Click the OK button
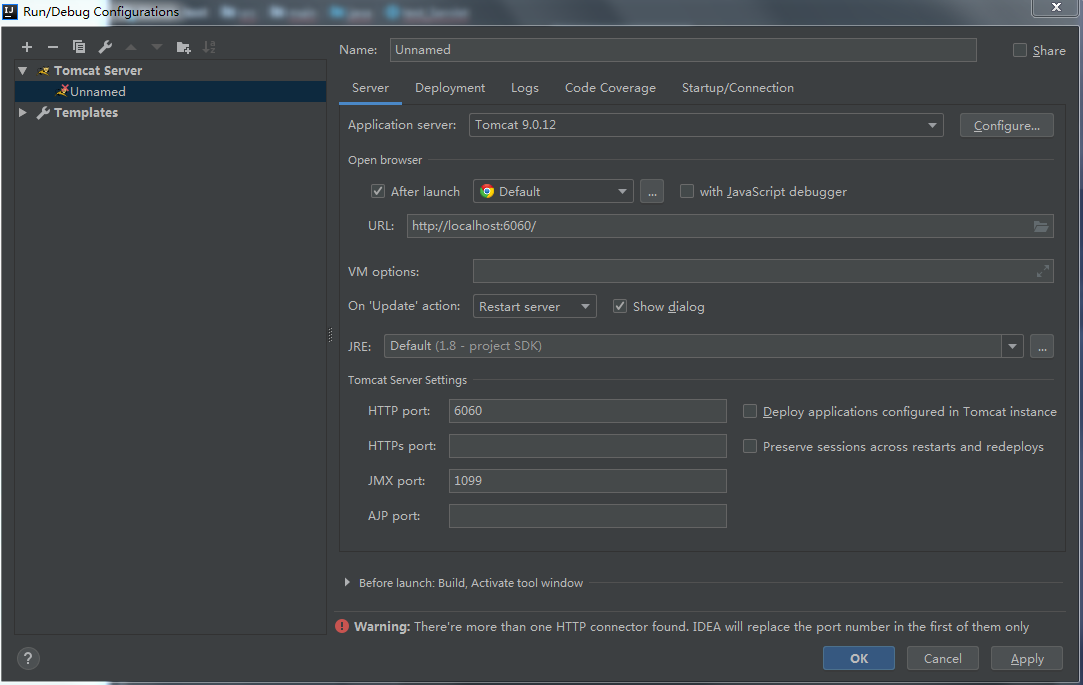1083x685 pixels. 859,658
